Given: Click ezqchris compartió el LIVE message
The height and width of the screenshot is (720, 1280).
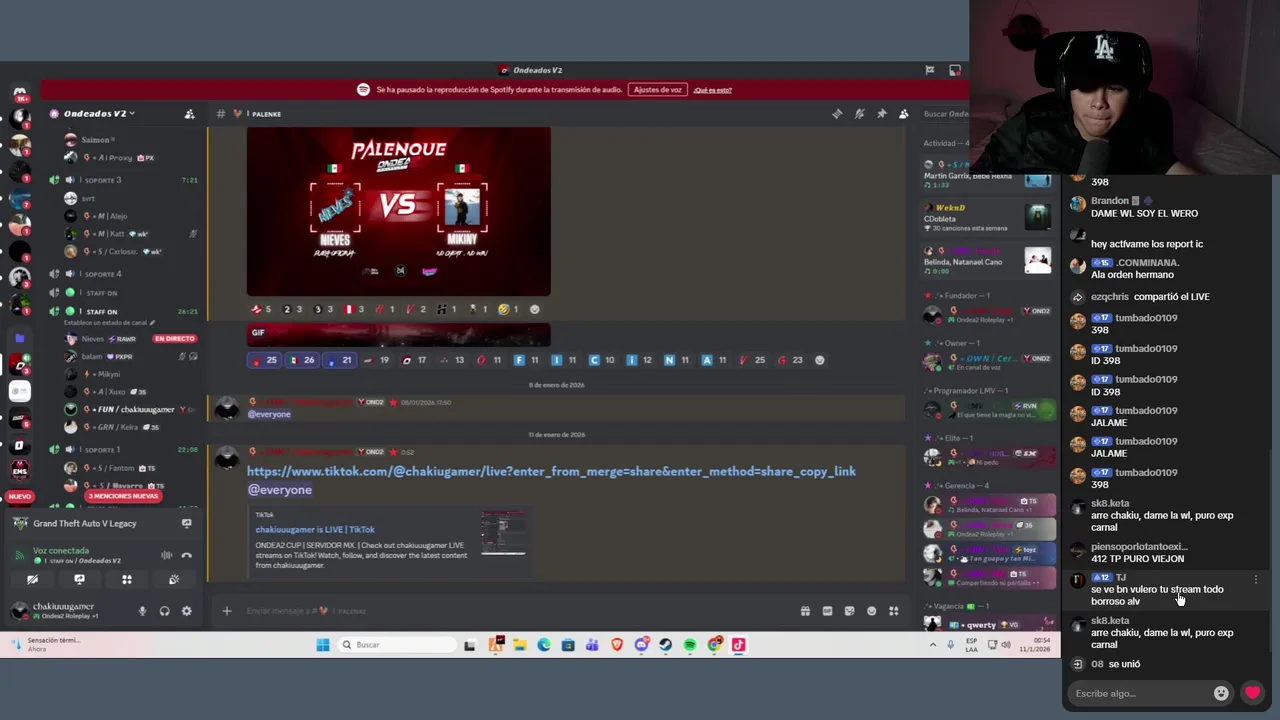Looking at the screenshot, I should (x=1150, y=297).
